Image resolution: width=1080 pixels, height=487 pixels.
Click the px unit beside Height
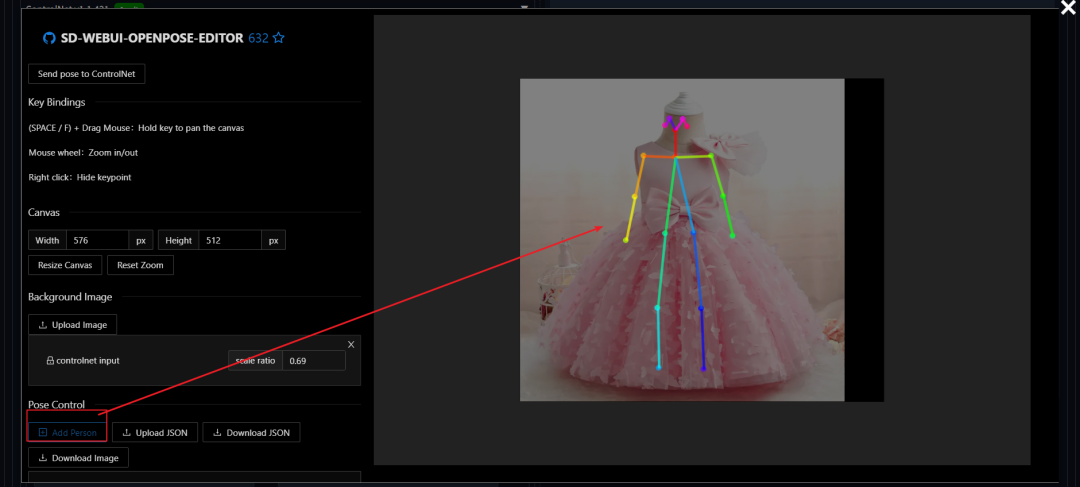(273, 240)
